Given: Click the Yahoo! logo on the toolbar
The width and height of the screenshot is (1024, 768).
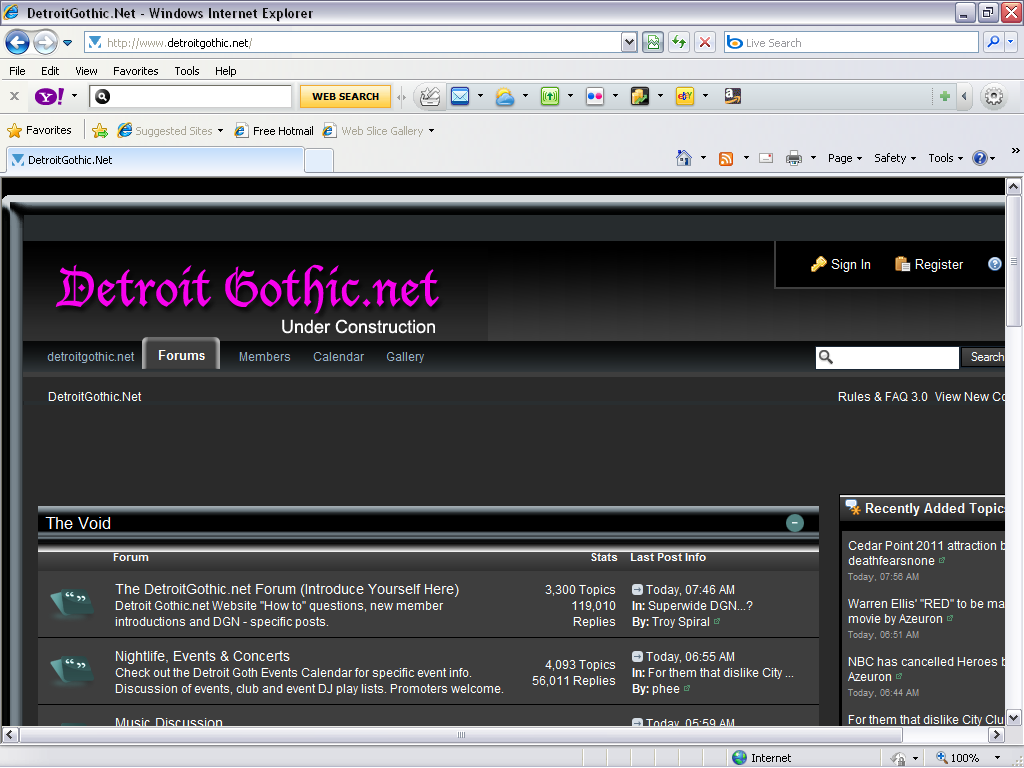Looking at the screenshot, I should click(49, 97).
